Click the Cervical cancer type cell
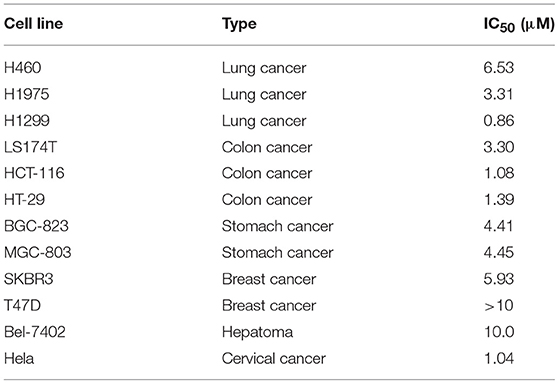The width and height of the screenshot is (558, 383). [x=274, y=358]
